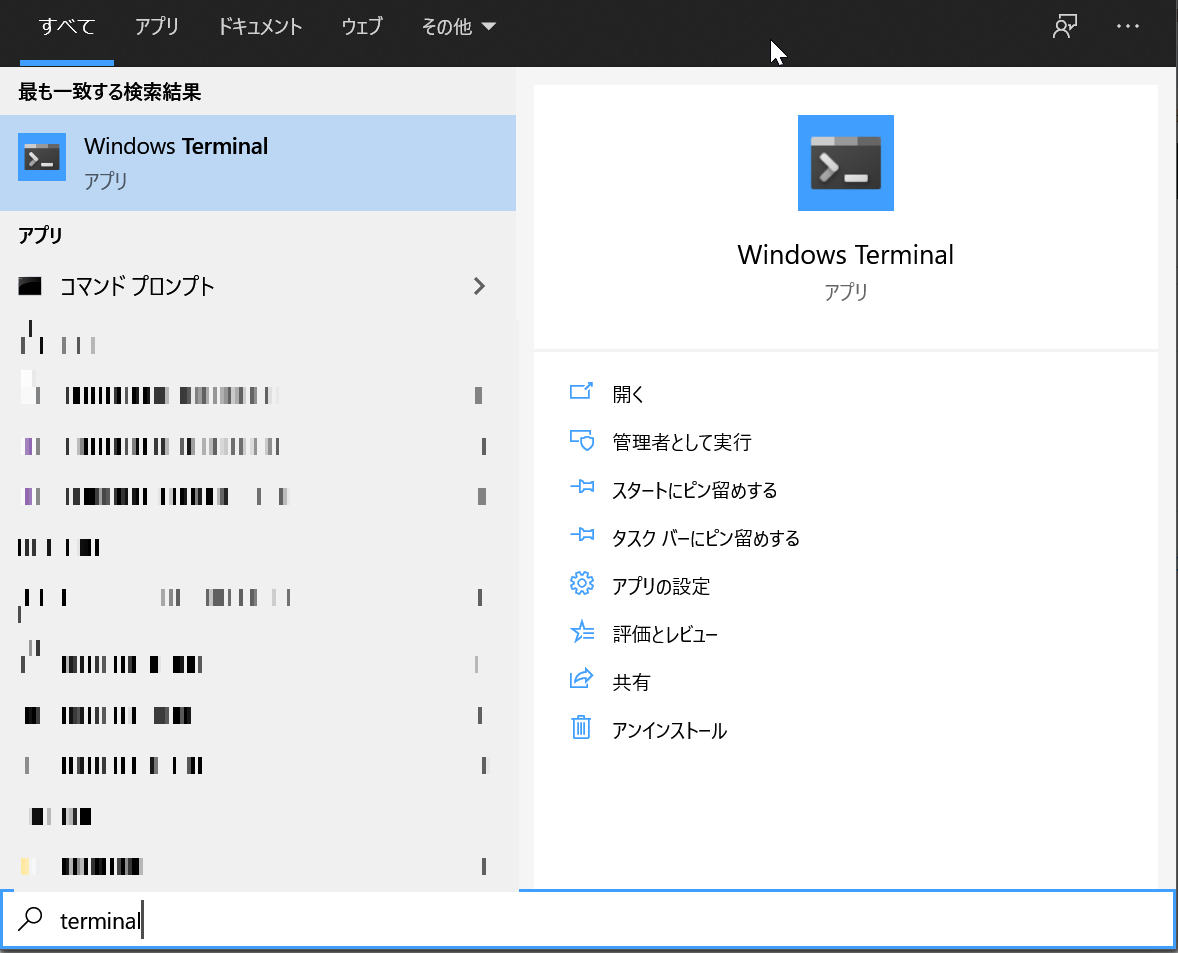The image size is (1178, 953).
Task: Click the Windows Terminal icon in results list
Action: click(42, 157)
